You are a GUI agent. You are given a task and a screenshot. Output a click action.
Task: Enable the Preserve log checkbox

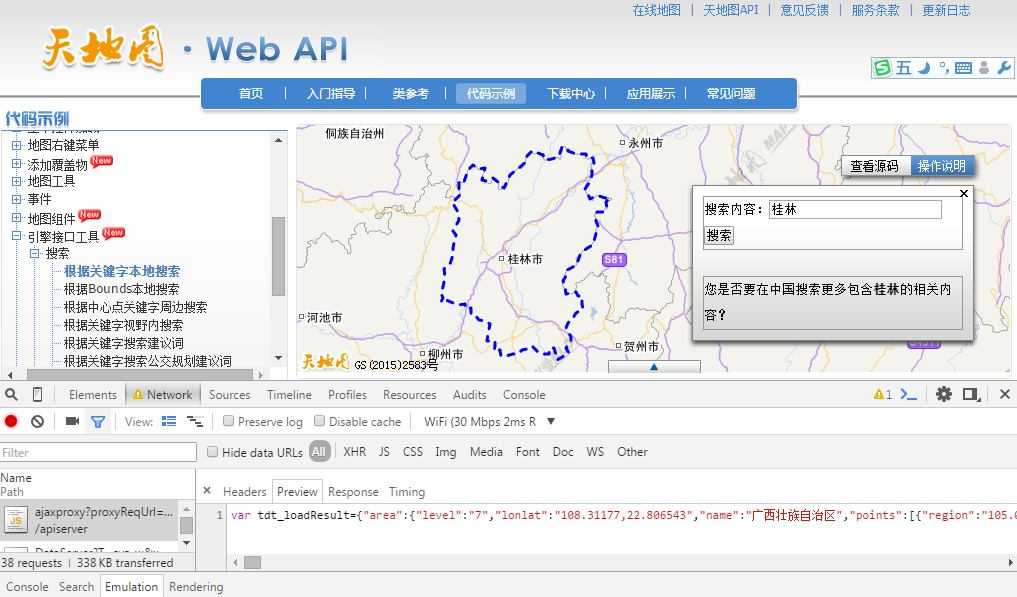tap(228, 421)
